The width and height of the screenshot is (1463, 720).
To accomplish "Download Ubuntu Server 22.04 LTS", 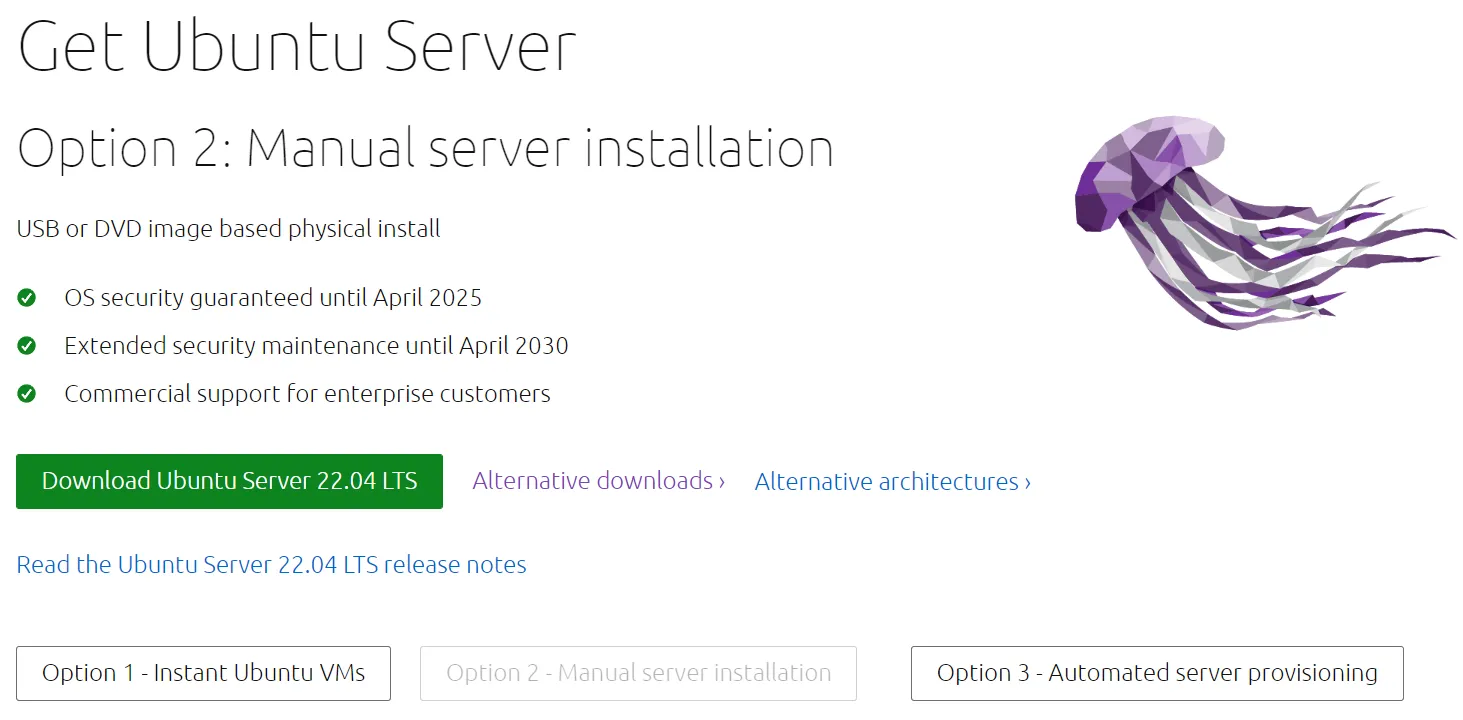I will point(229,481).
